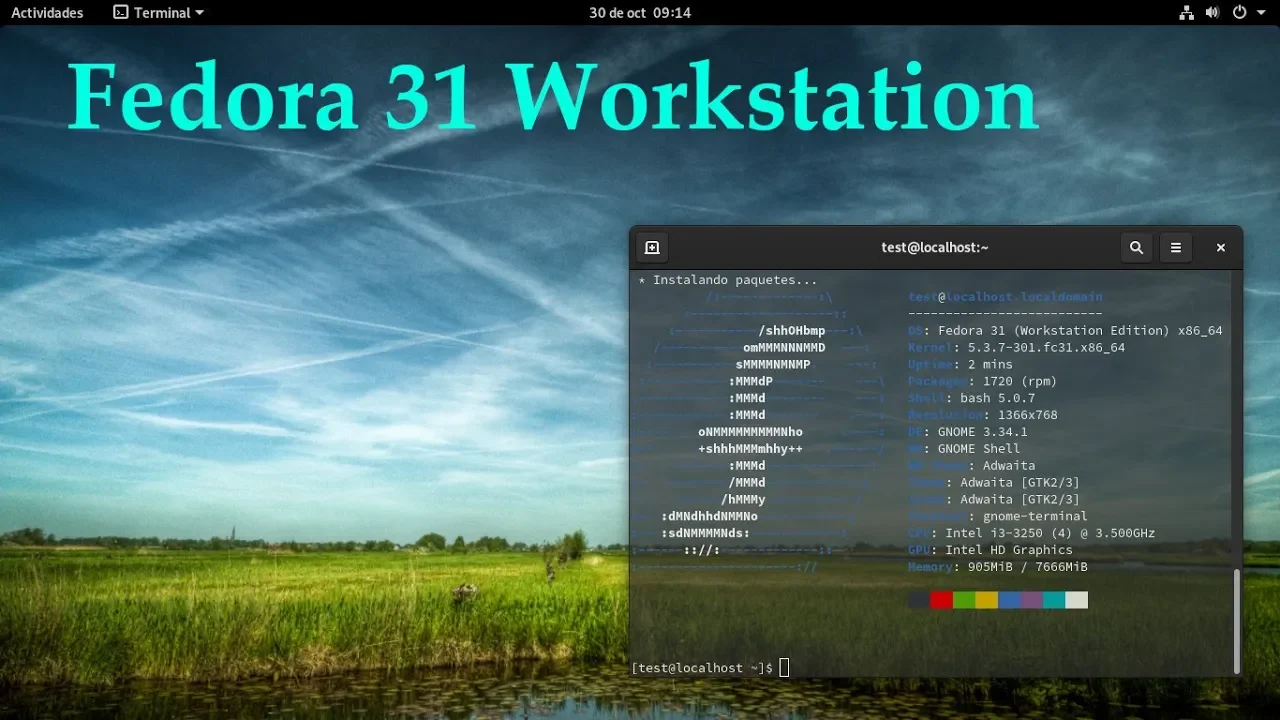
Task: Click the uptime value "2 mins"
Action: 990,365
